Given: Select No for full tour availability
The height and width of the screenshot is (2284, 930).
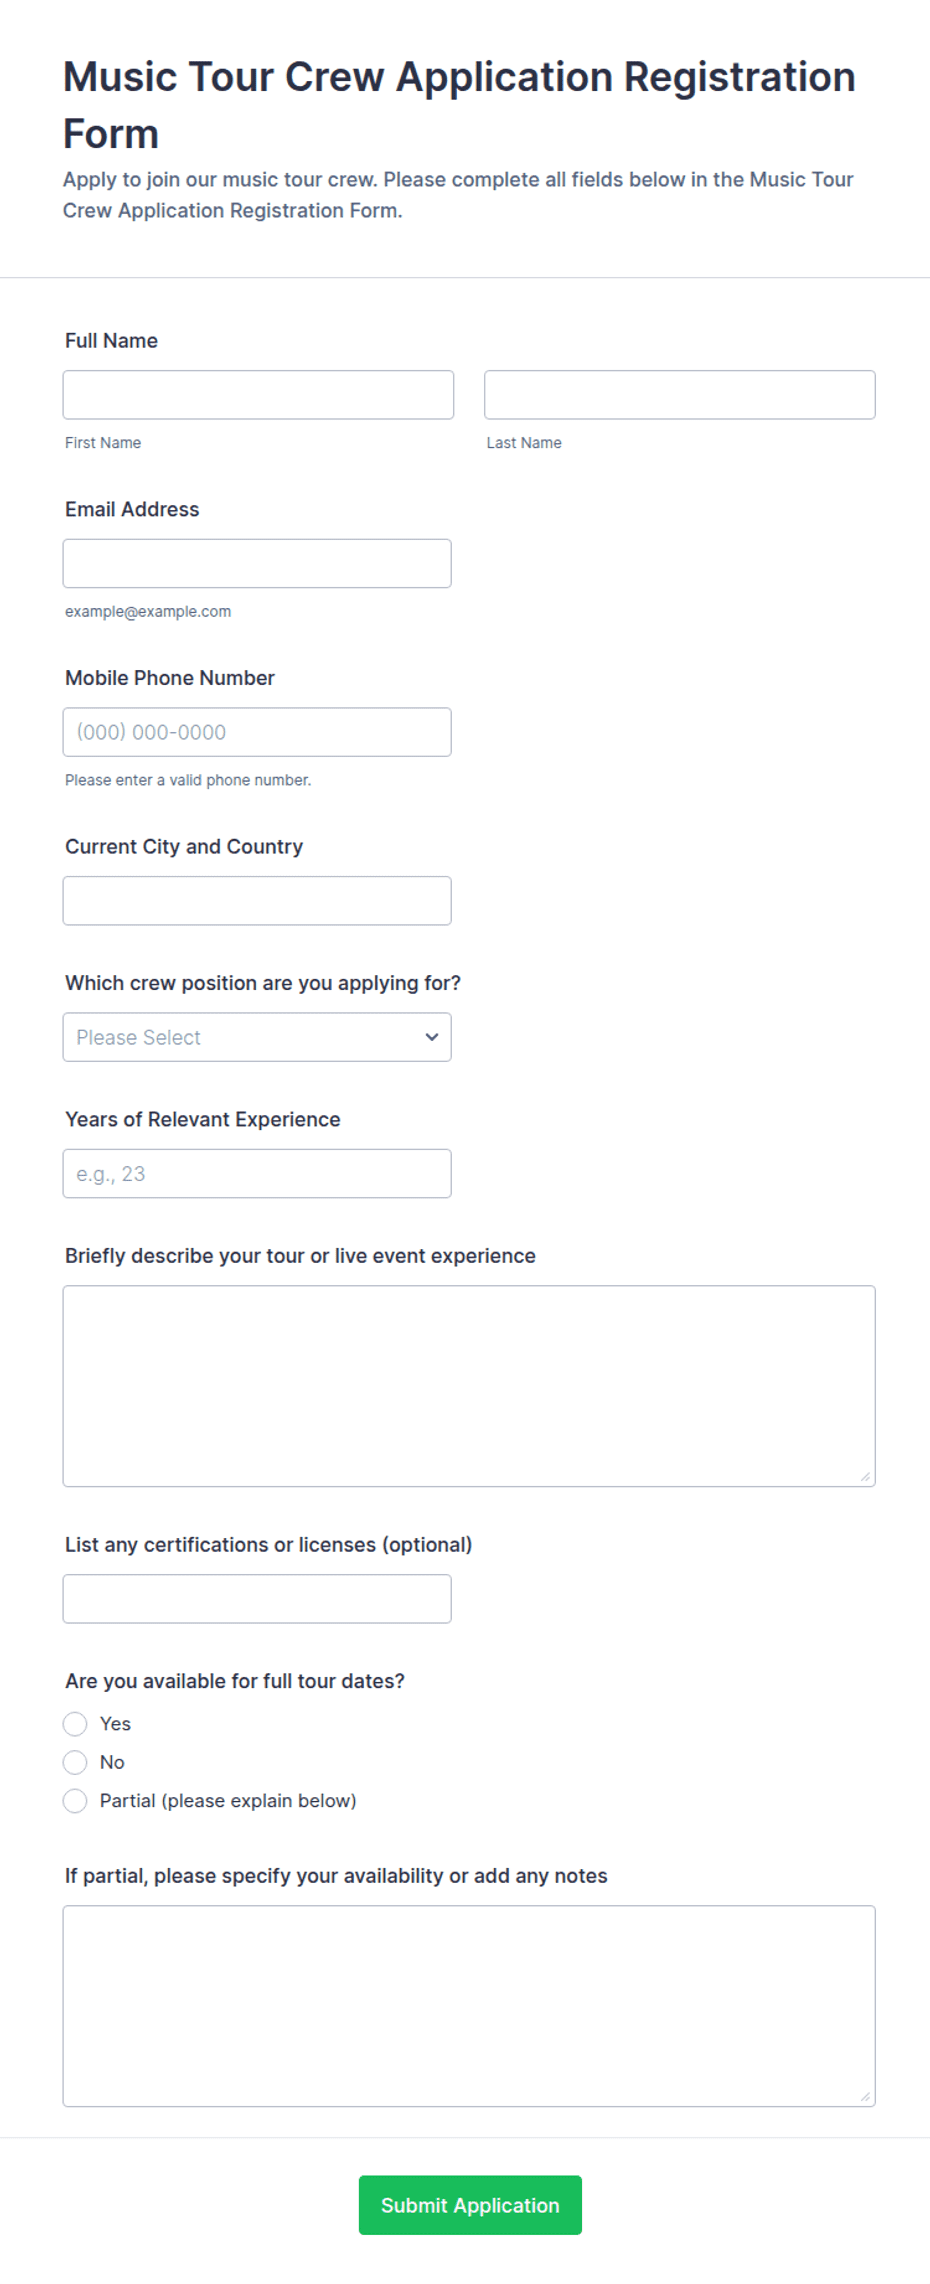Looking at the screenshot, I should tap(75, 1762).
